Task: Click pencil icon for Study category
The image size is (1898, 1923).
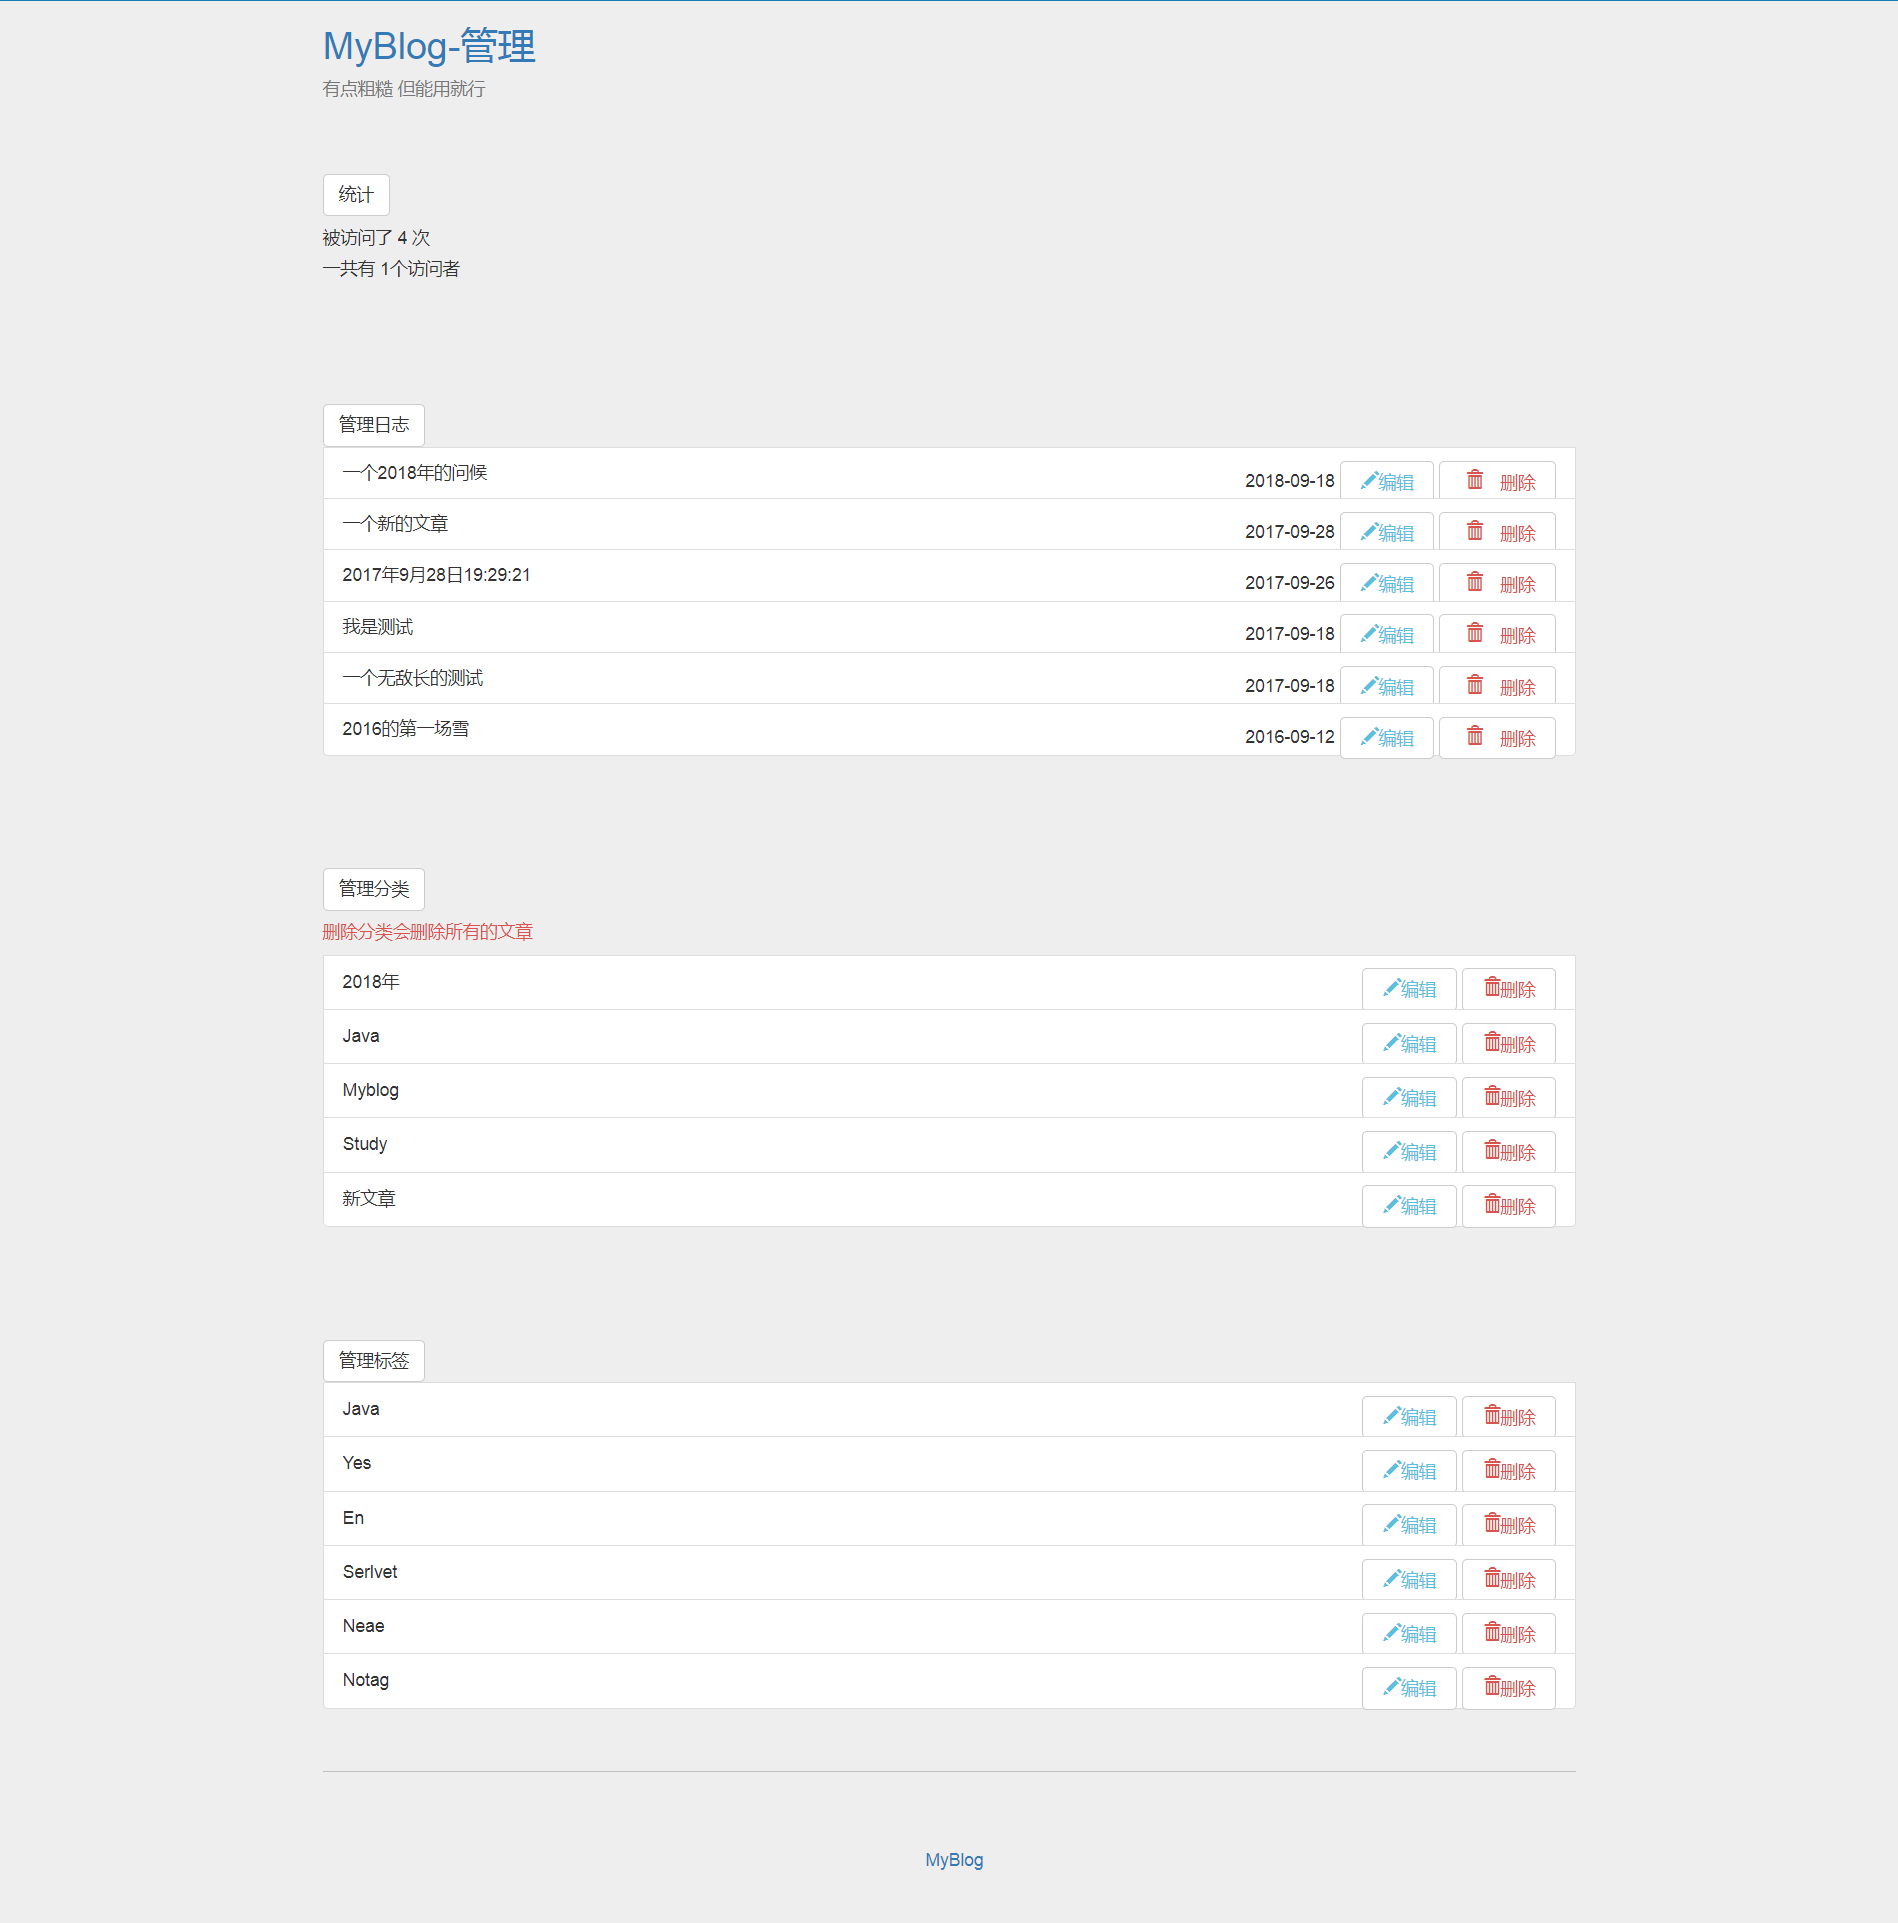Action: (x=1390, y=1151)
